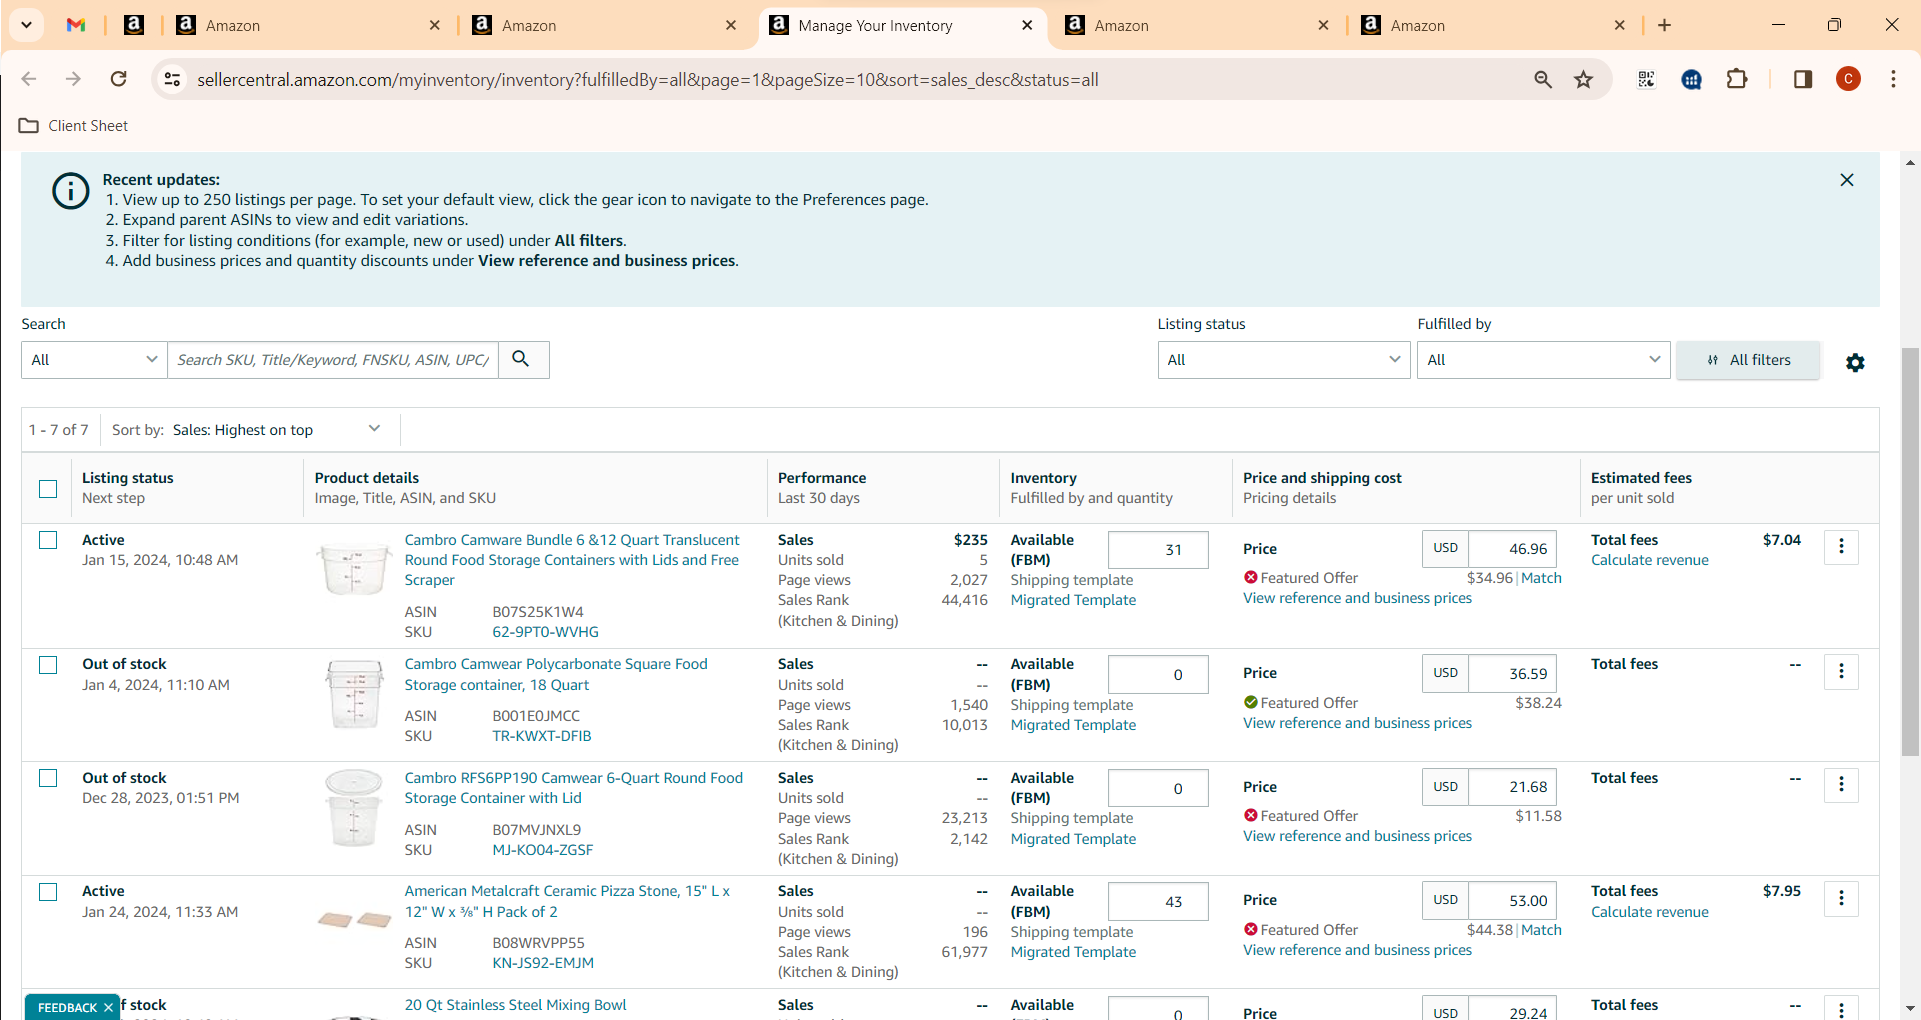Open inventory Preferences gear icon
Image resolution: width=1921 pixels, height=1020 pixels.
[x=1855, y=362]
